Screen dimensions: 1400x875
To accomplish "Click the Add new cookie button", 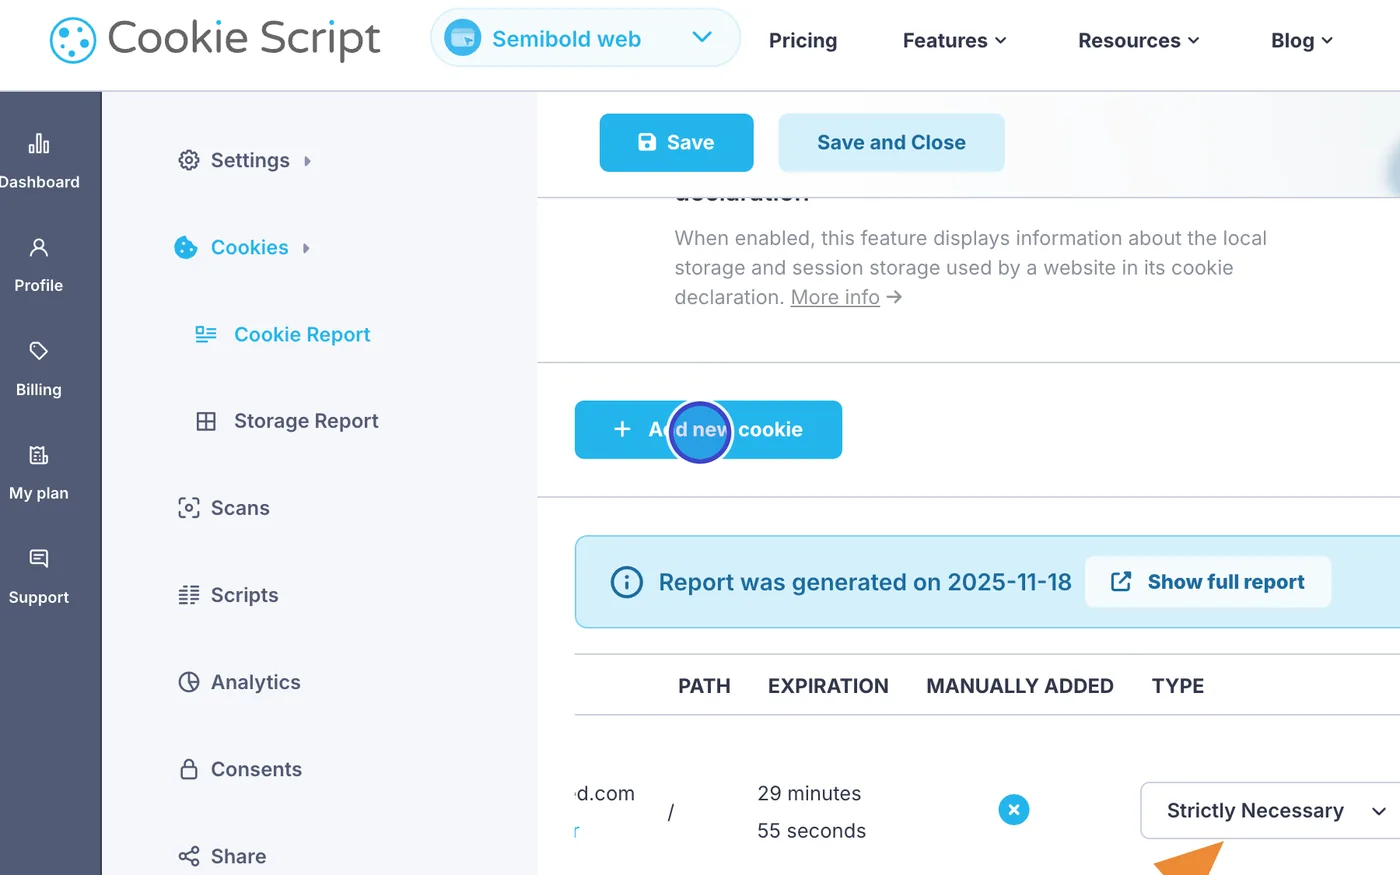I will point(708,430).
